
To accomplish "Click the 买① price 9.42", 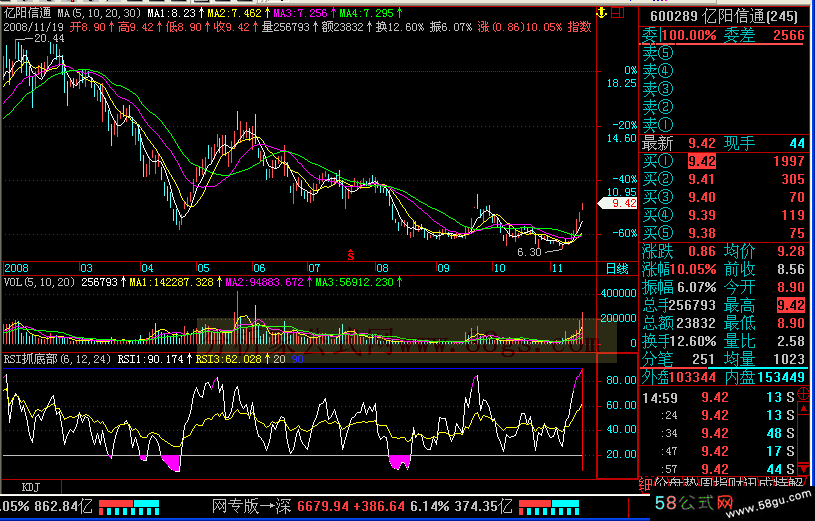I will [702, 161].
